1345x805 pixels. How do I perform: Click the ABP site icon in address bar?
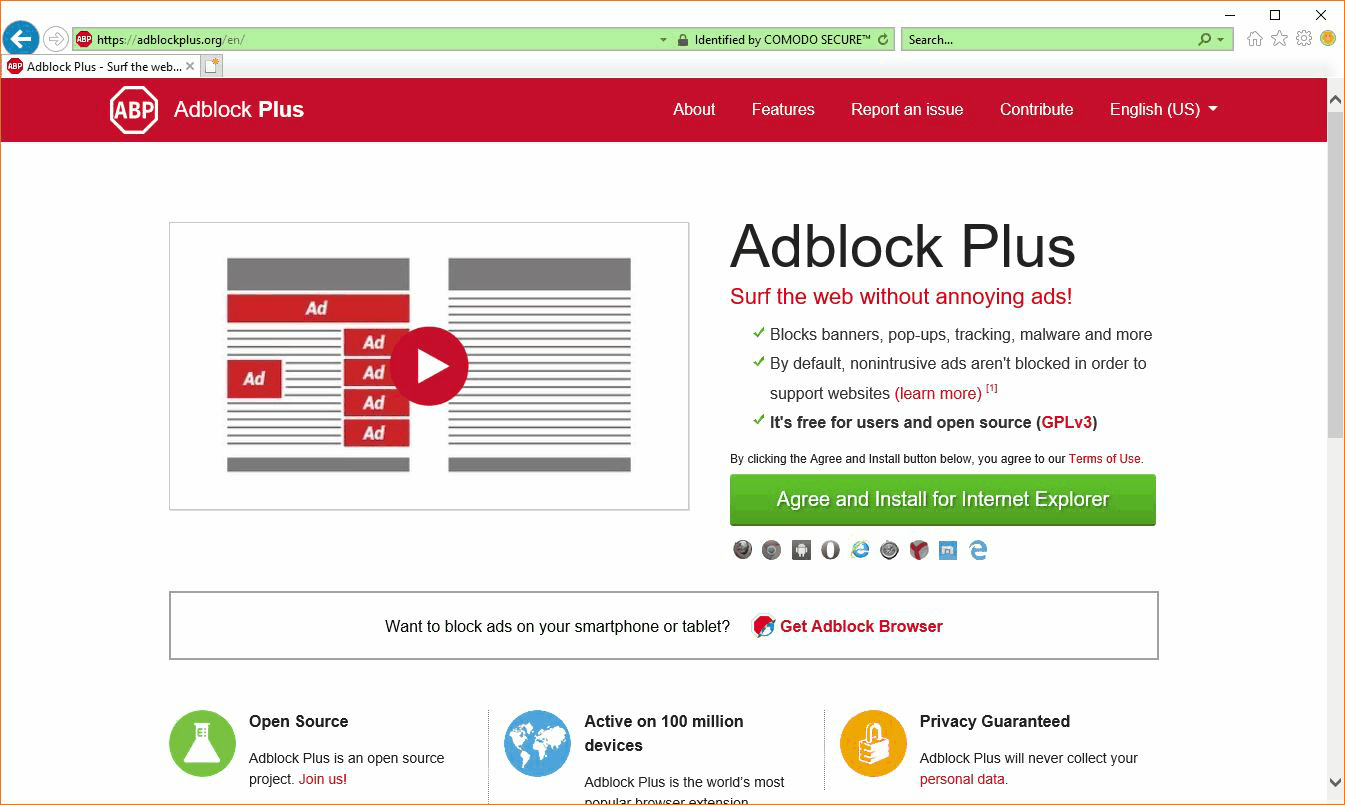(x=85, y=40)
